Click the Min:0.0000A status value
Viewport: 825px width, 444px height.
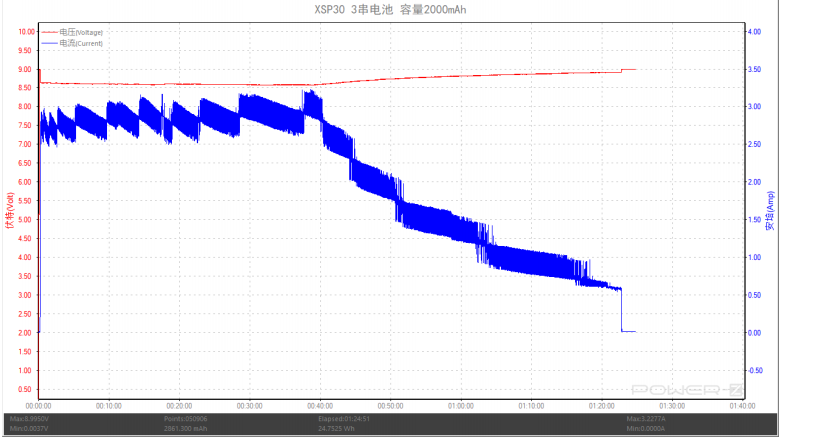(x=646, y=428)
